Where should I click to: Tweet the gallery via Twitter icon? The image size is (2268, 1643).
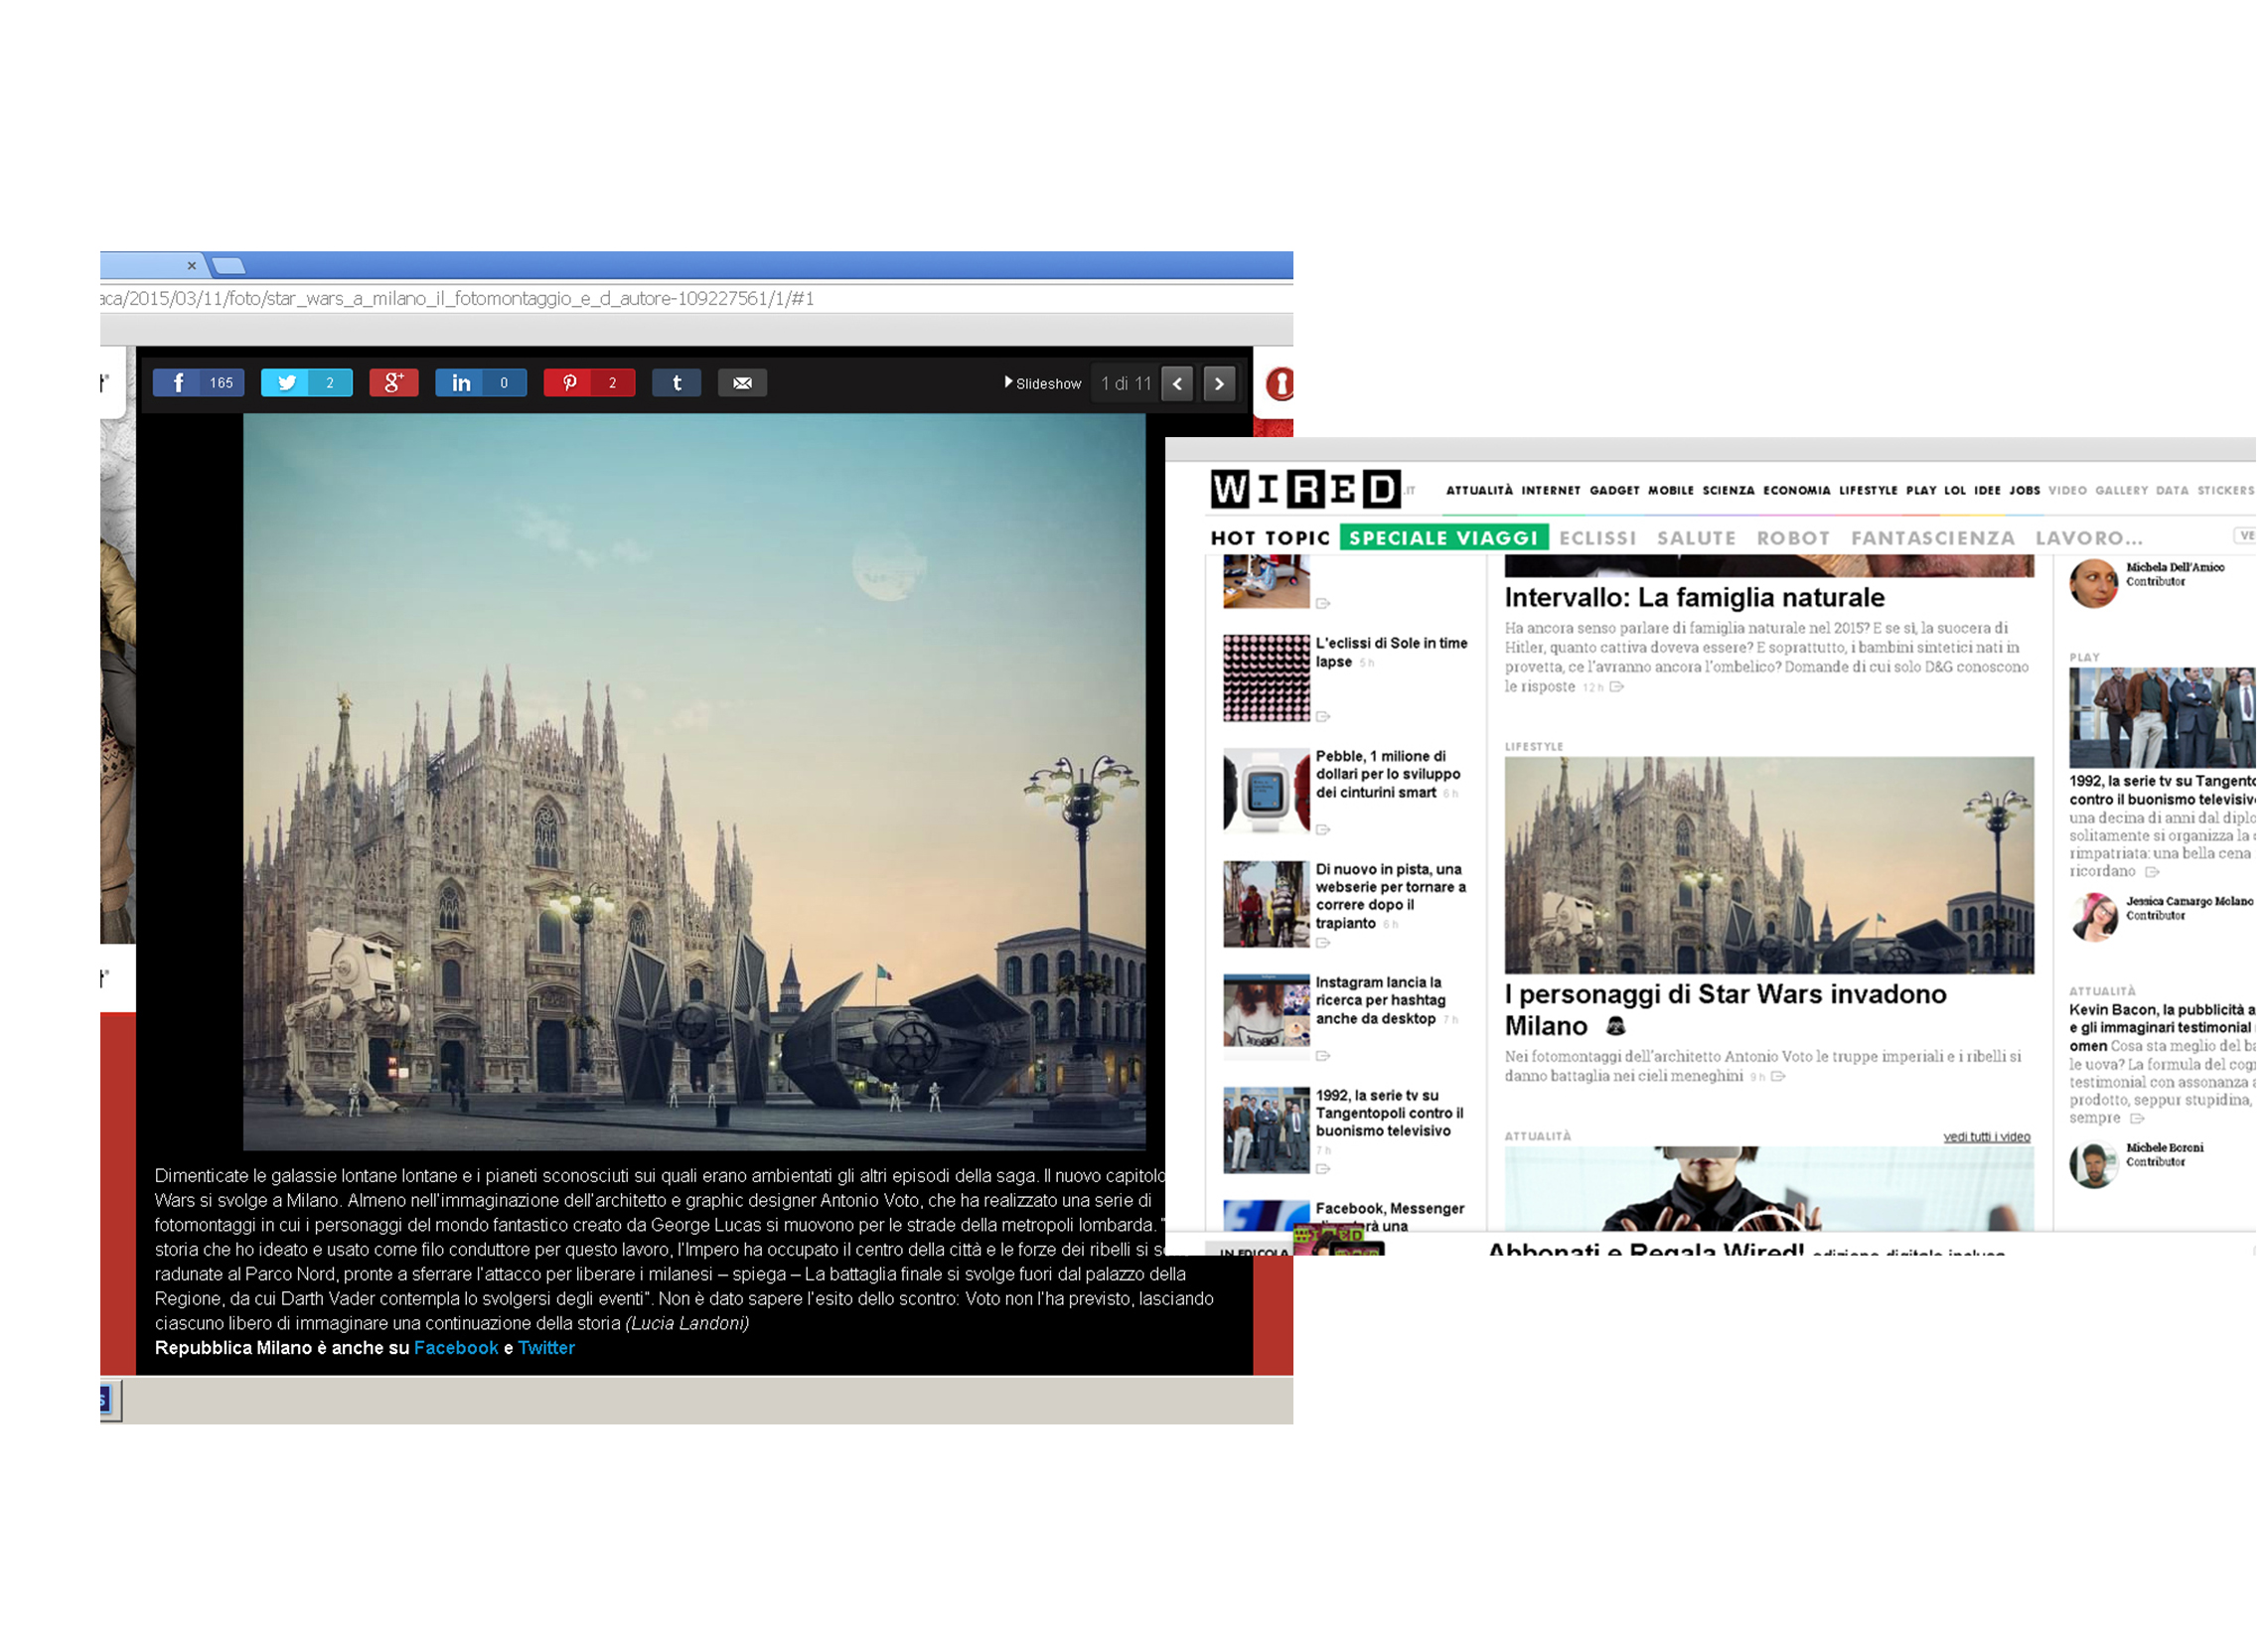click(x=308, y=384)
